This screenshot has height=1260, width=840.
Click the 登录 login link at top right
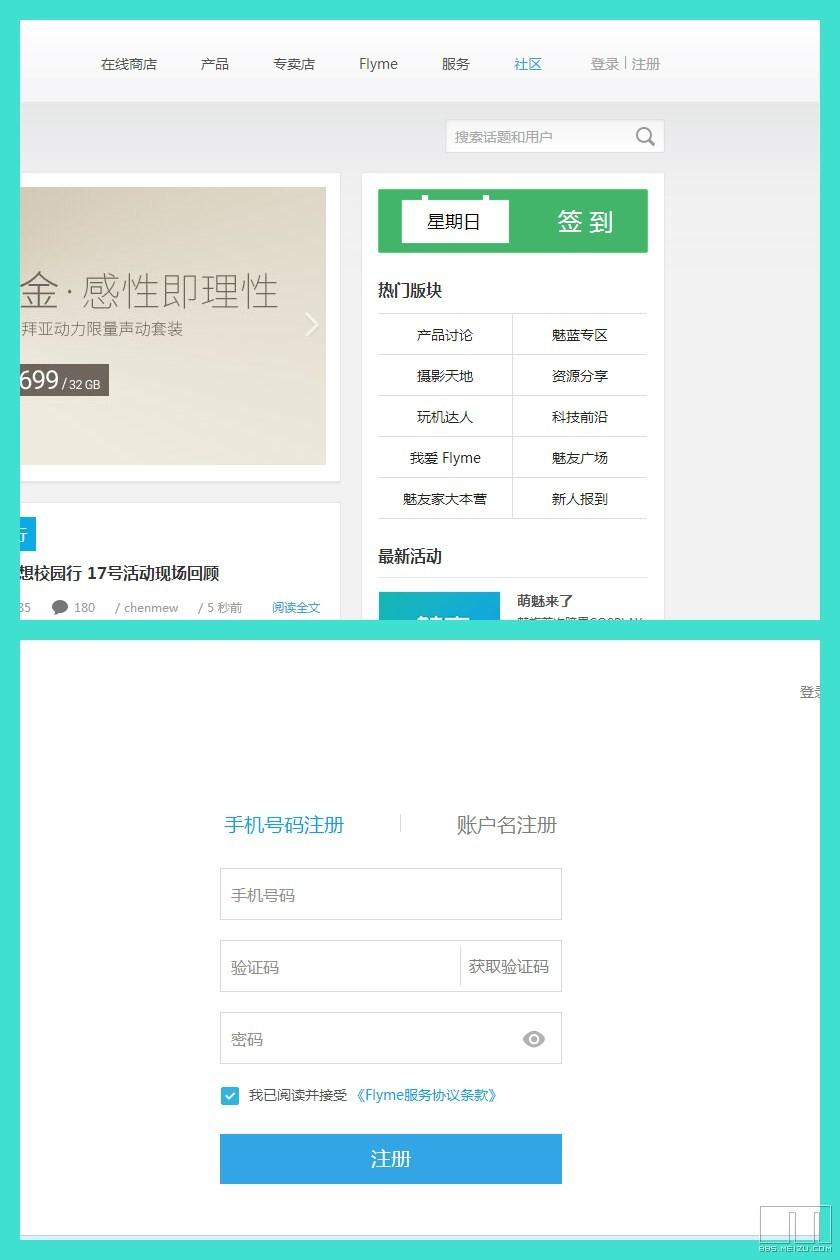[604, 64]
